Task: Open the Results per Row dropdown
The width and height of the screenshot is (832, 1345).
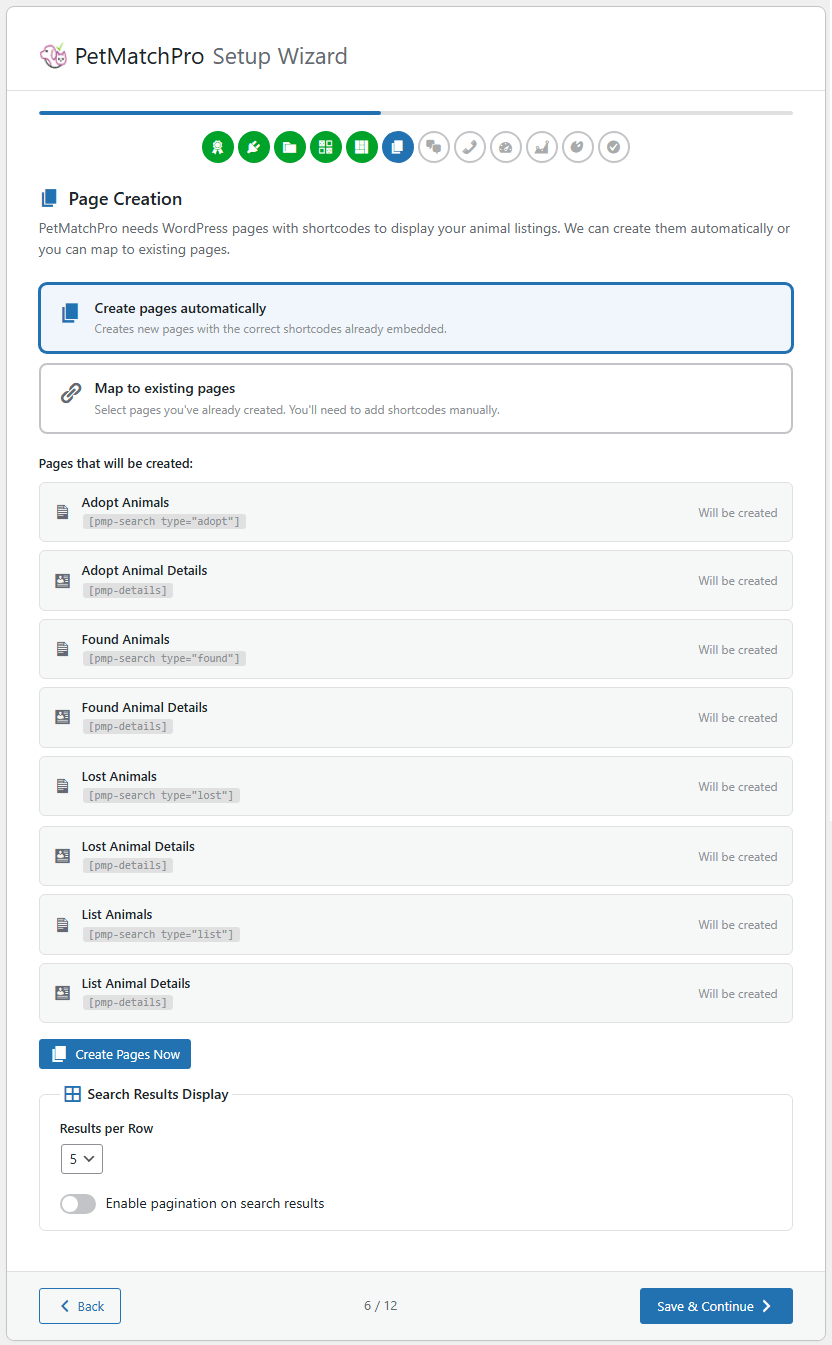Action: tap(81, 1159)
